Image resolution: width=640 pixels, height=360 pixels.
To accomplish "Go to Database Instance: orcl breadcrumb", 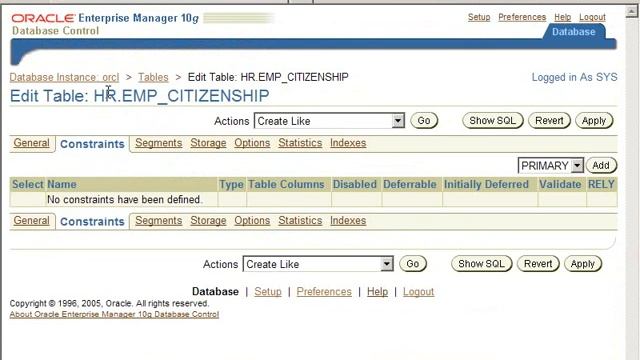I will point(64,77).
